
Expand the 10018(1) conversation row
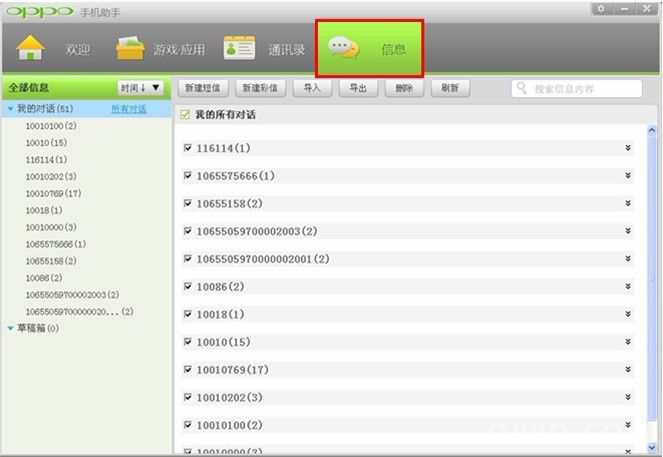[628, 314]
